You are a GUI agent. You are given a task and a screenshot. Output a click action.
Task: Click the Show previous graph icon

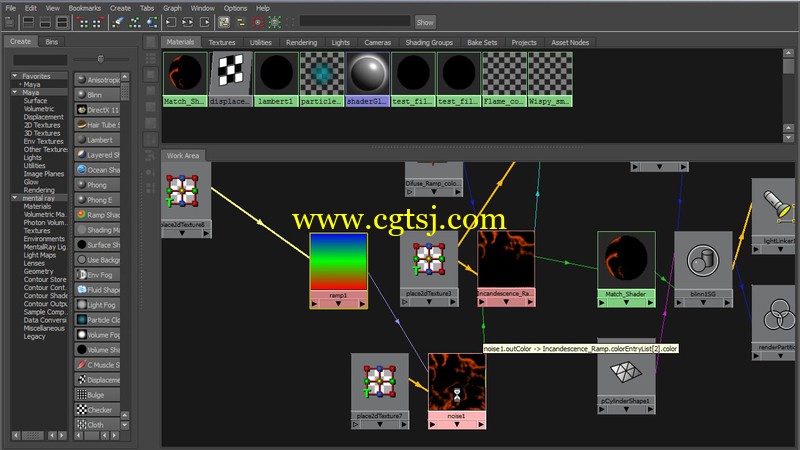pyautogui.click(x=84, y=22)
